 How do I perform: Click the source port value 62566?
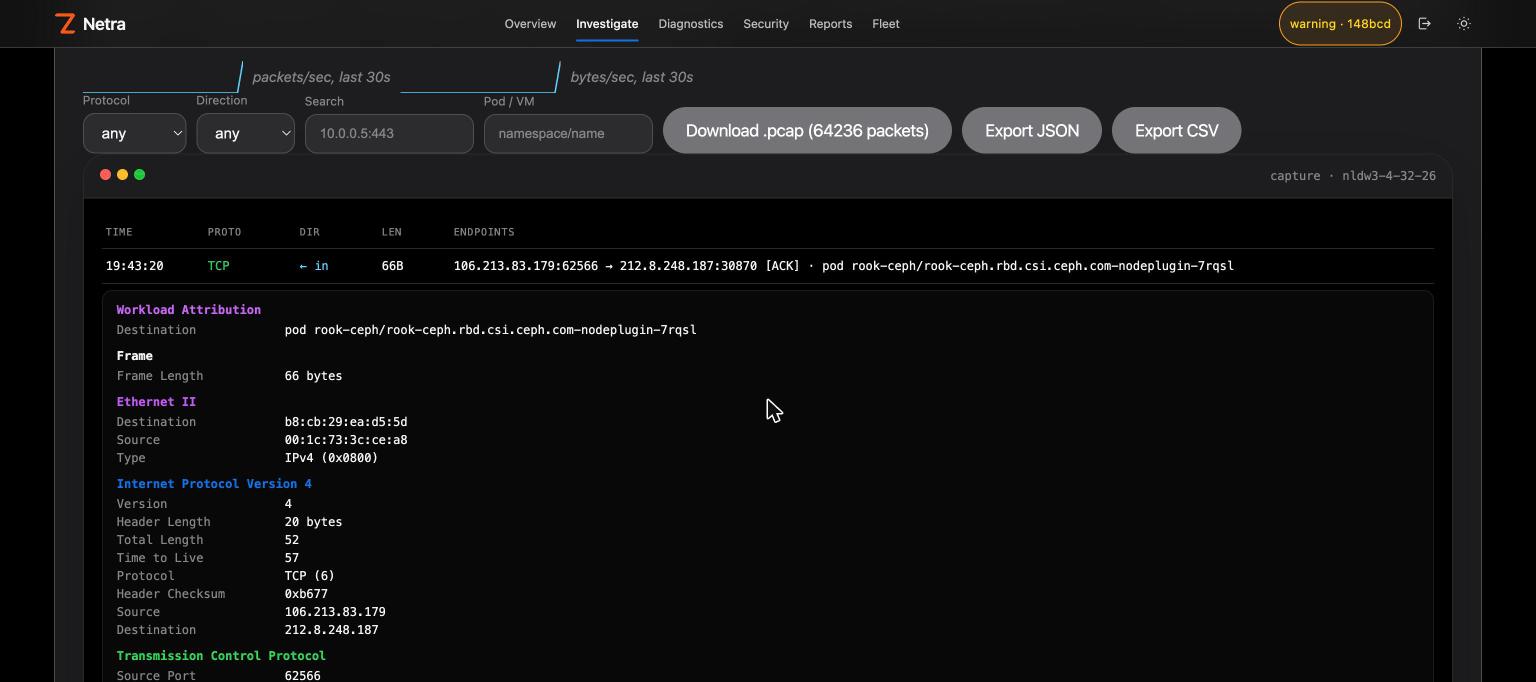pyautogui.click(x=303, y=676)
